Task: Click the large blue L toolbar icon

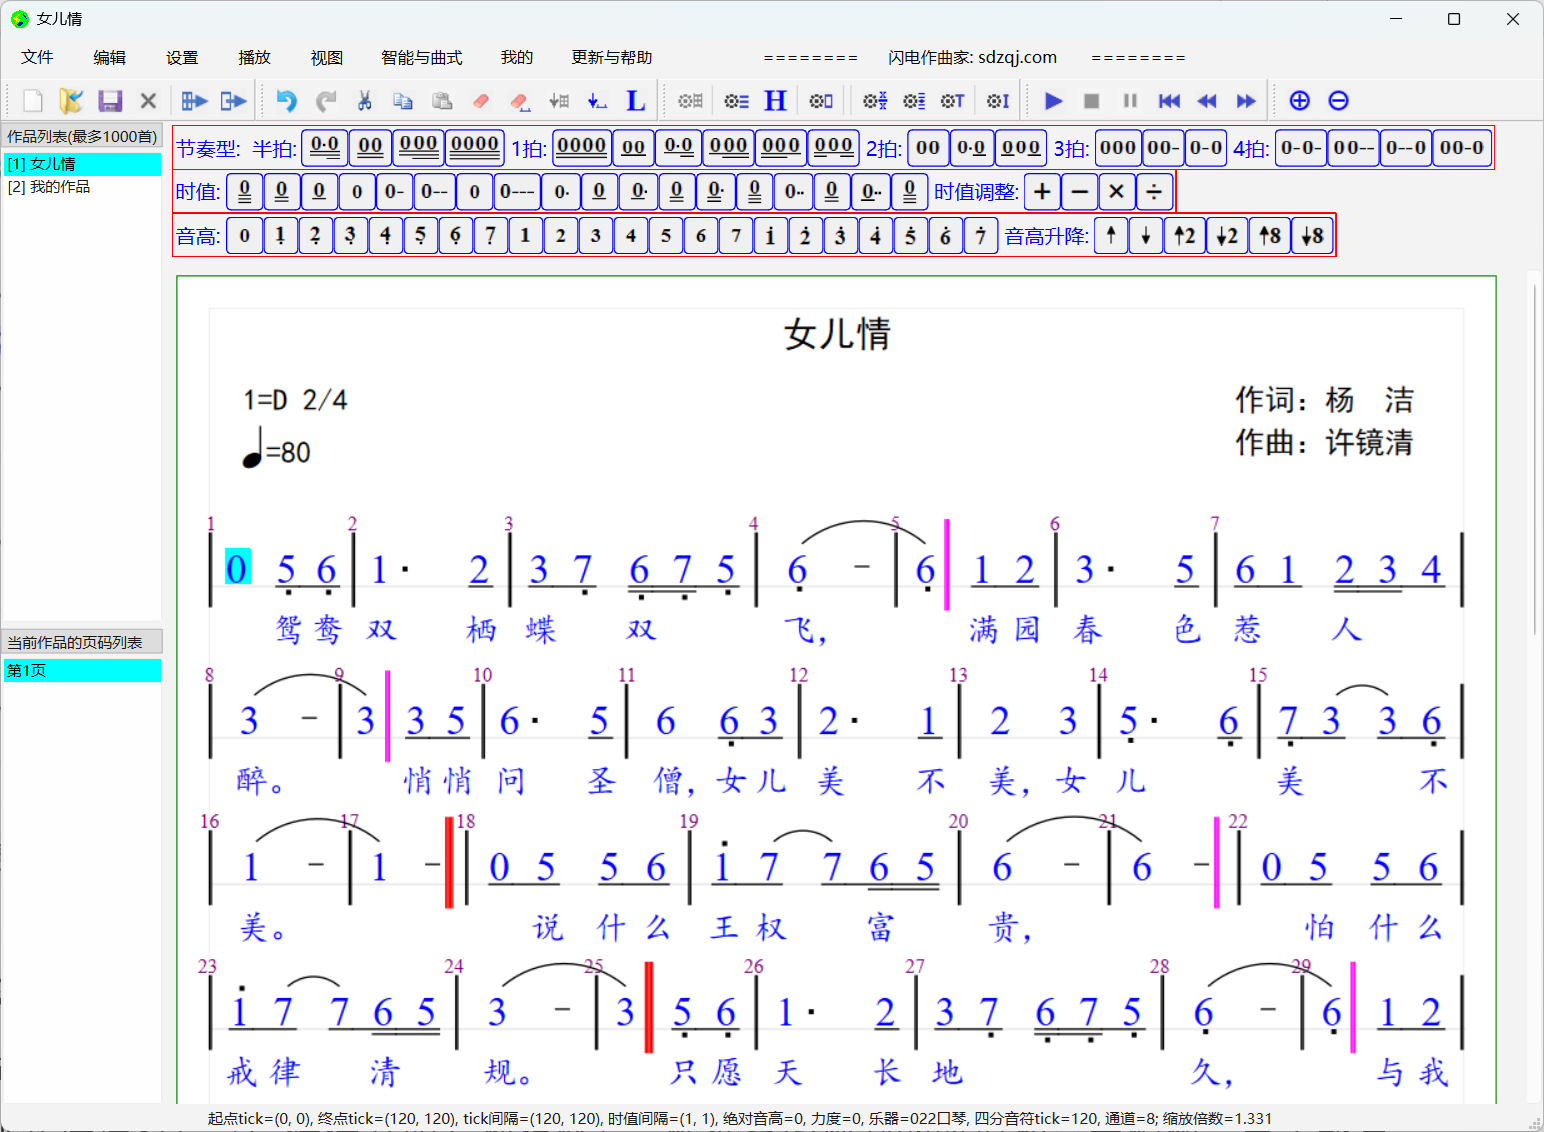Action: coord(635,101)
